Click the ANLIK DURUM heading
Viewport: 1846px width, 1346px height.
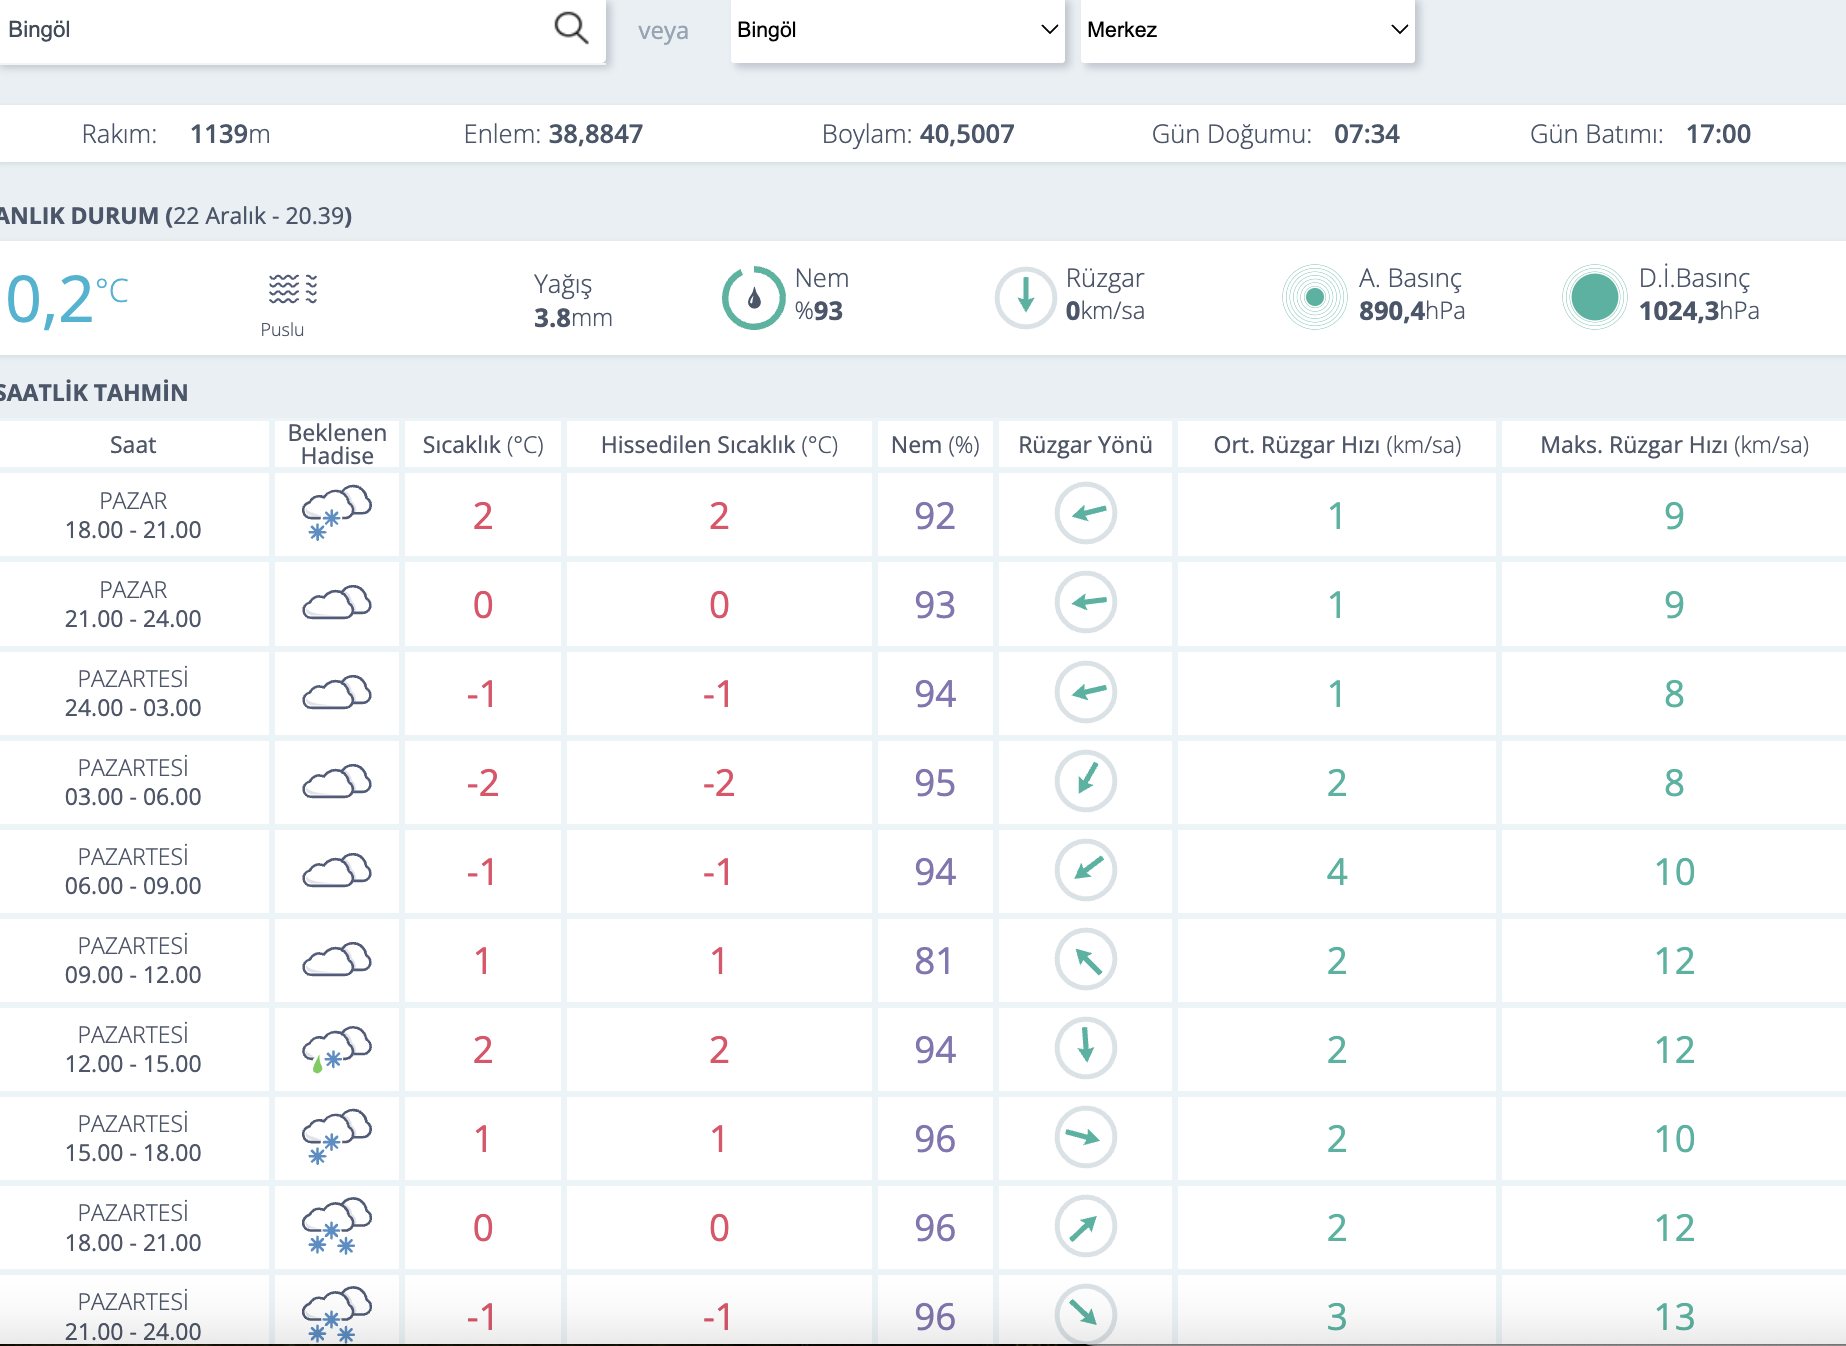(x=175, y=216)
